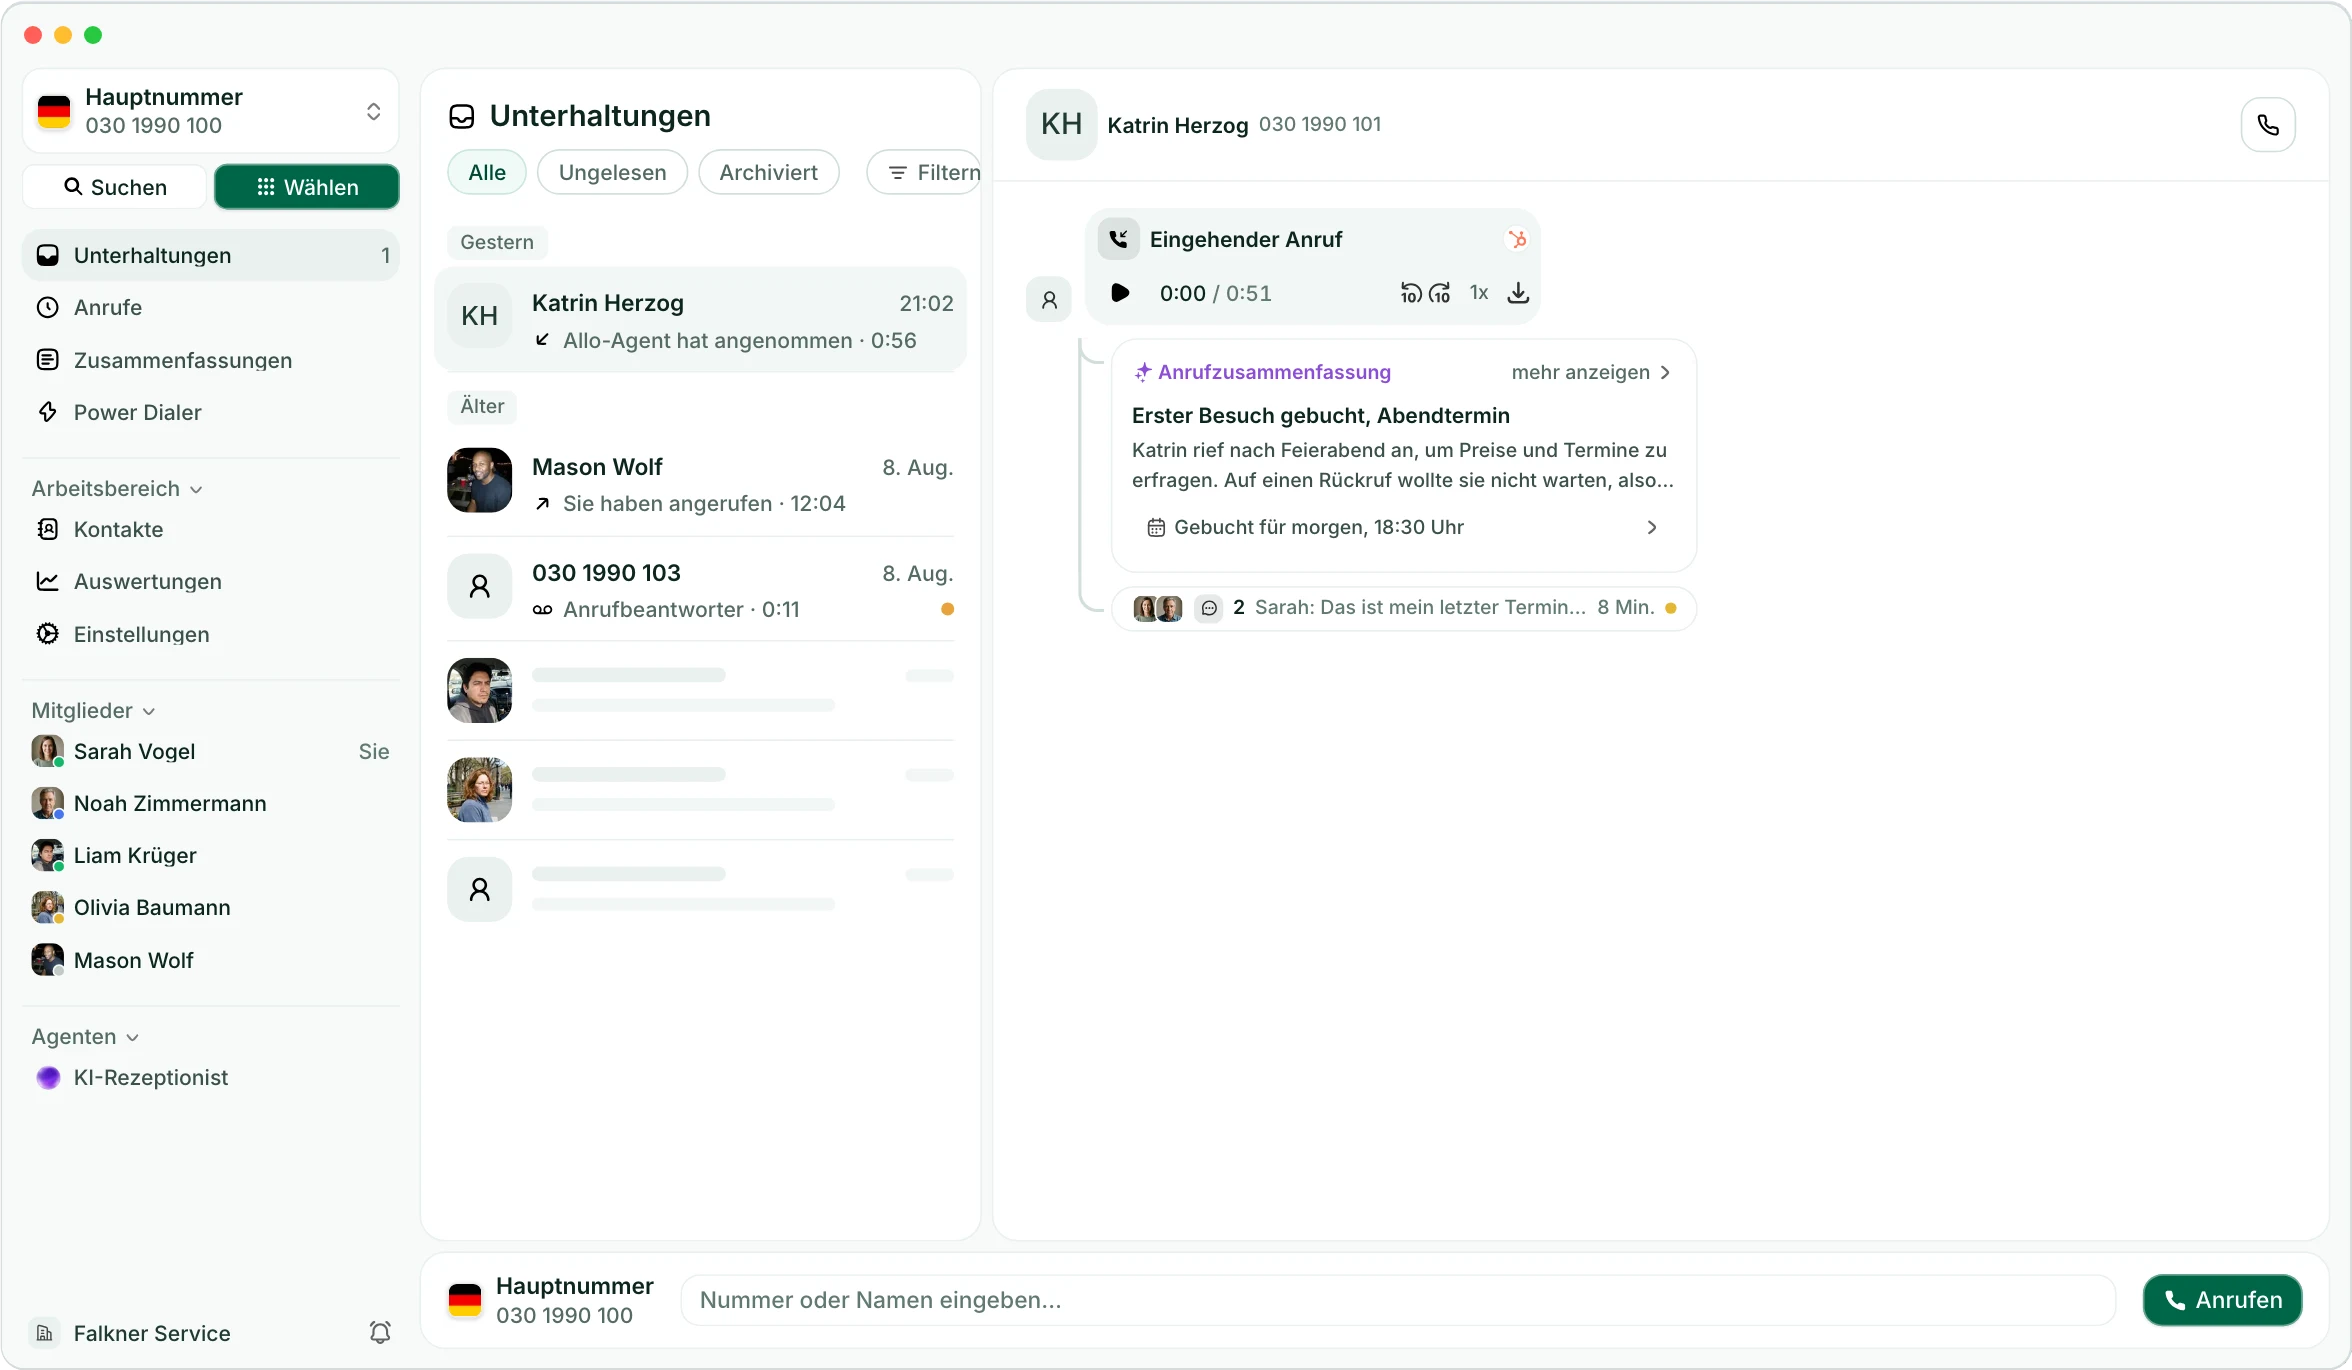Open the Filtern options

(925, 172)
